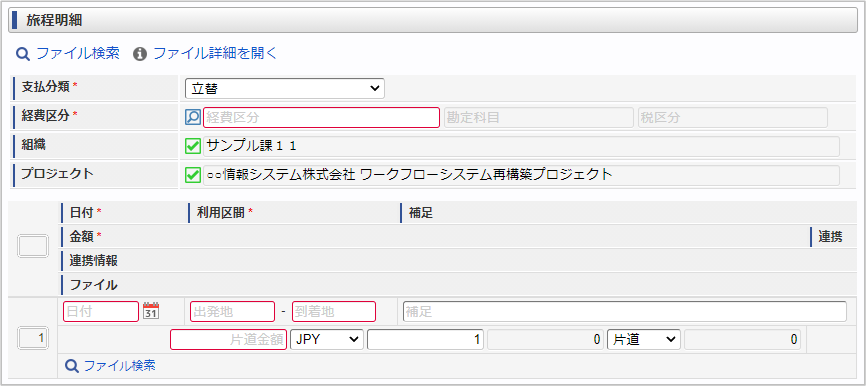
Task: Click the ワークフローシステム再構築プロジェクト field
Action: (x=521, y=175)
